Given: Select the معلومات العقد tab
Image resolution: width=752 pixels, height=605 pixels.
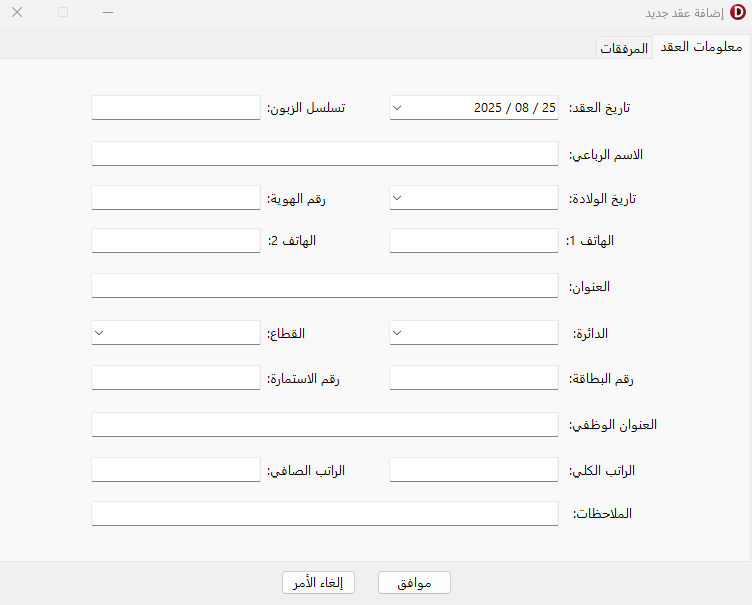Looking at the screenshot, I should [x=701, y=47].
